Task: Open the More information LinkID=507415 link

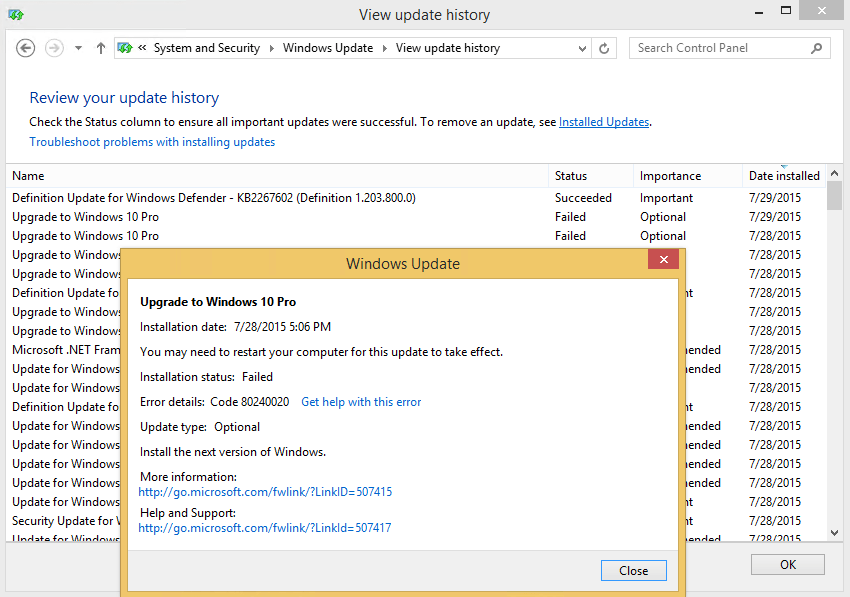Action: pos(265,492)
